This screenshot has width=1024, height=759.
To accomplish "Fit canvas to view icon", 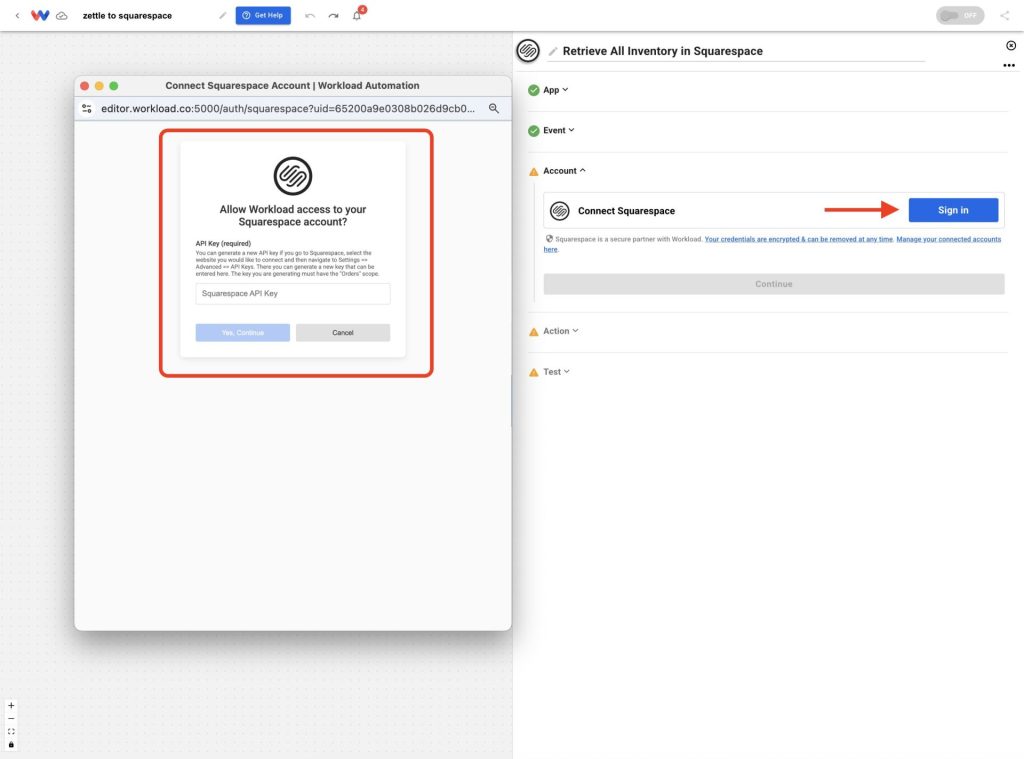I will point(11,732).
